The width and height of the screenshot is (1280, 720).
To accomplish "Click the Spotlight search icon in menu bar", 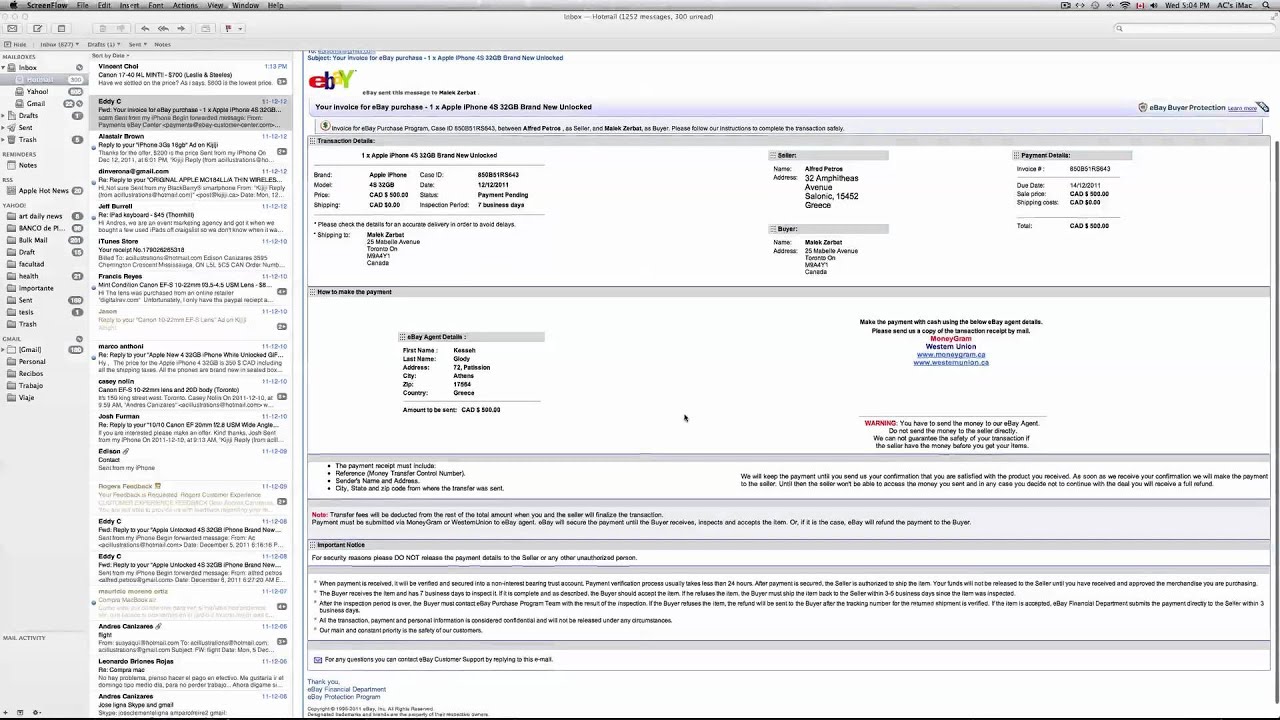I will click(1265, 5).
